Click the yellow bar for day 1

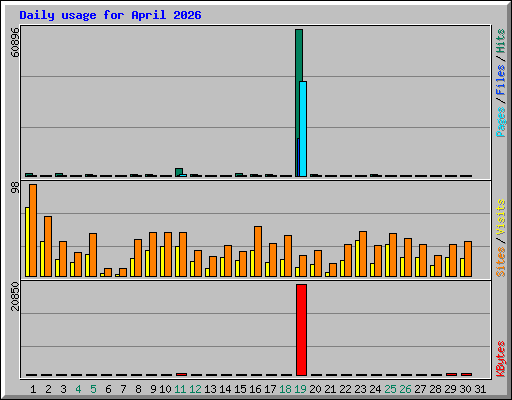(27, 242)
